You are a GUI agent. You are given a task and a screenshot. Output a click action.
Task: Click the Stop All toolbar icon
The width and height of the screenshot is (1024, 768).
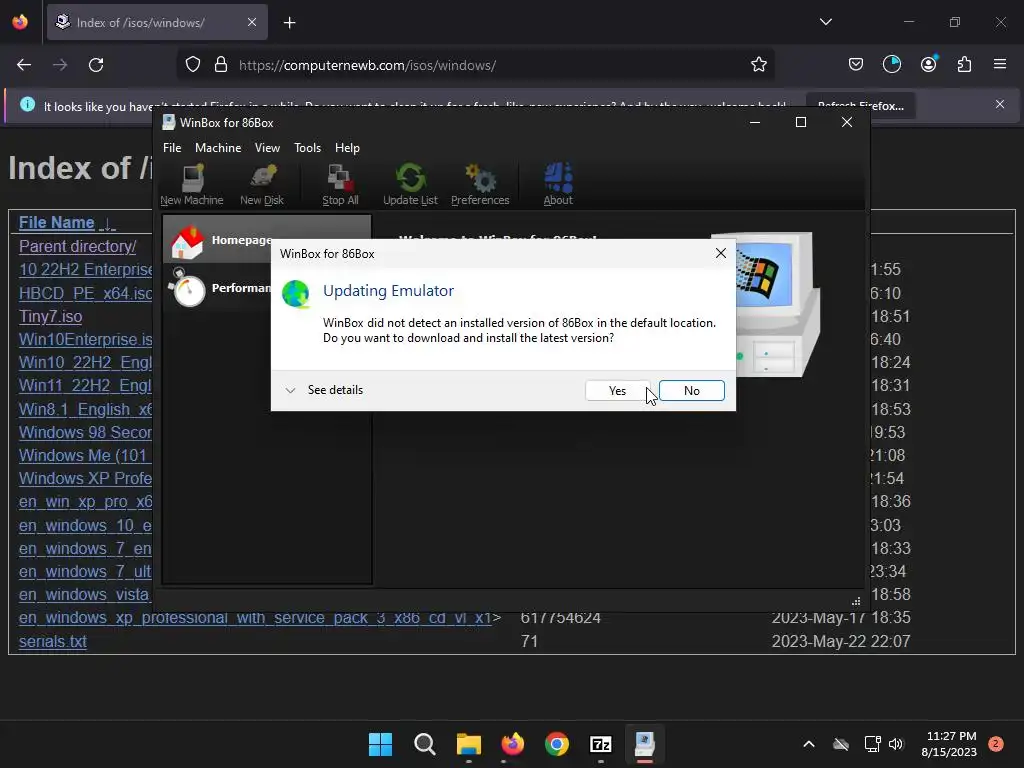coord(340,185)
